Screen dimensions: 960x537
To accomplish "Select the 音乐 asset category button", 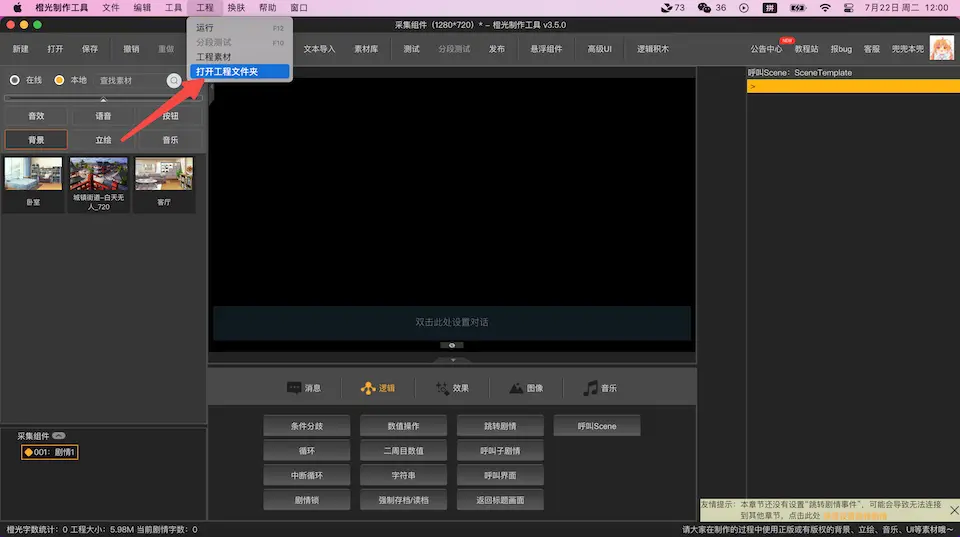I will point(170,140).
